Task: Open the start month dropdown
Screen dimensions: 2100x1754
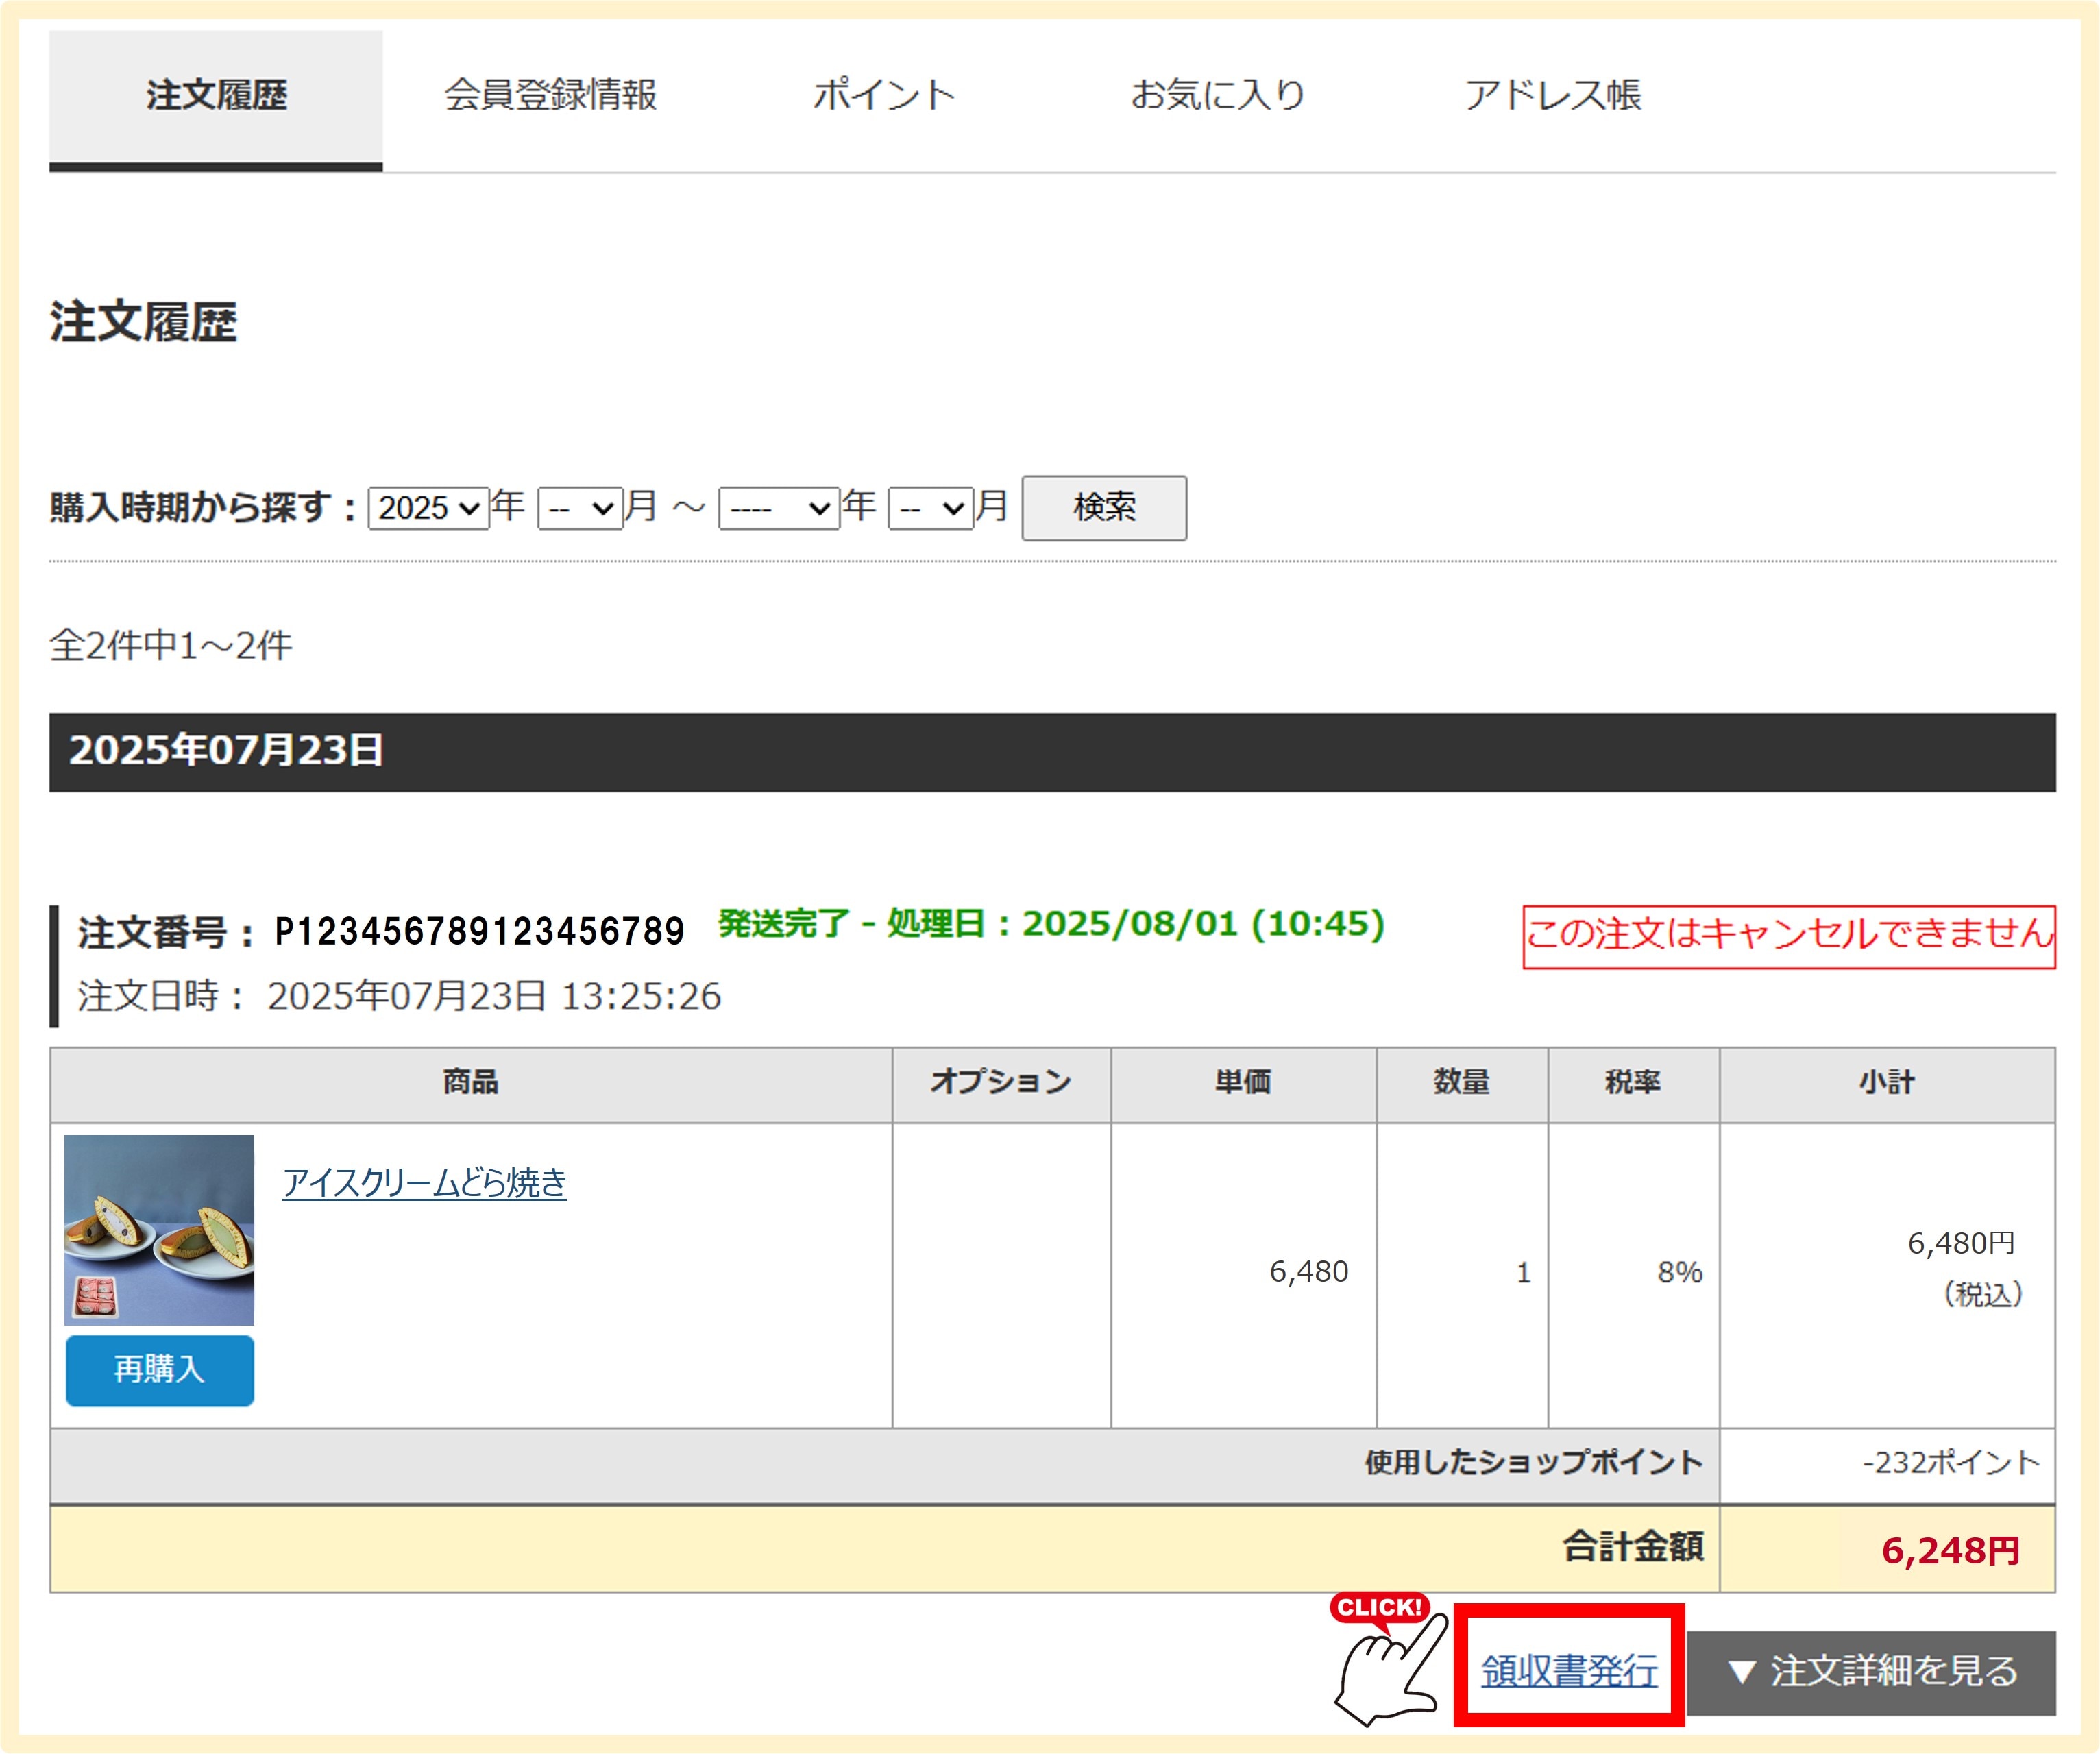Action: [580, 508]
